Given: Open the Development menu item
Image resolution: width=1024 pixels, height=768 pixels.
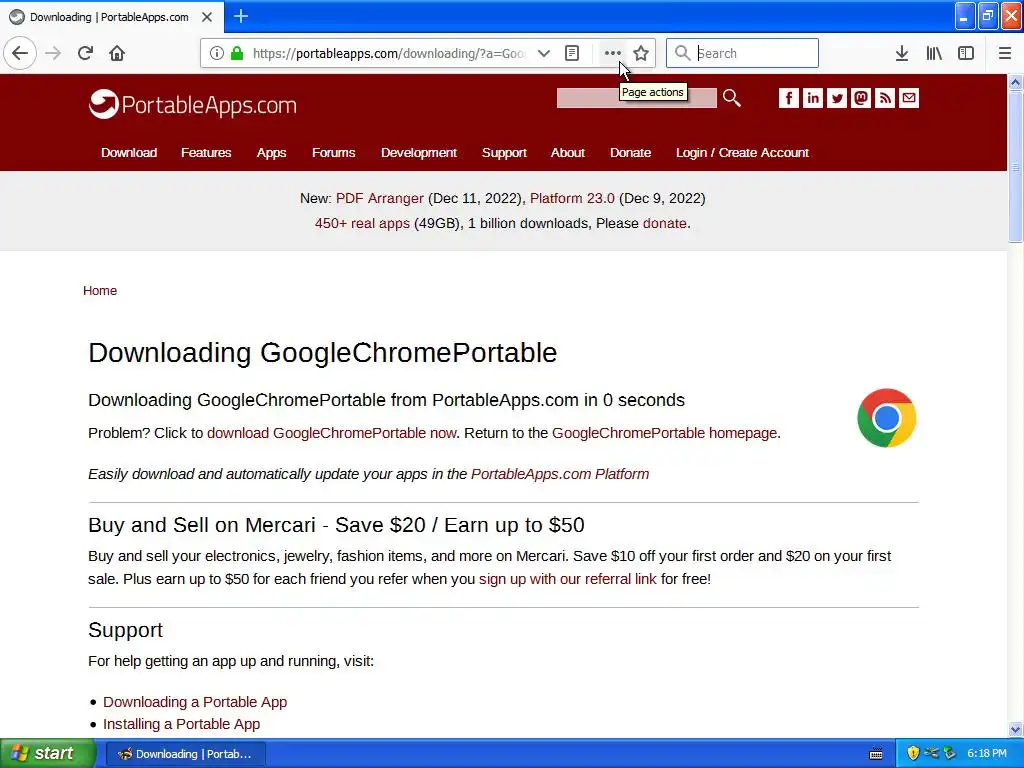Looking at the screenshot, I should [419, 152].
